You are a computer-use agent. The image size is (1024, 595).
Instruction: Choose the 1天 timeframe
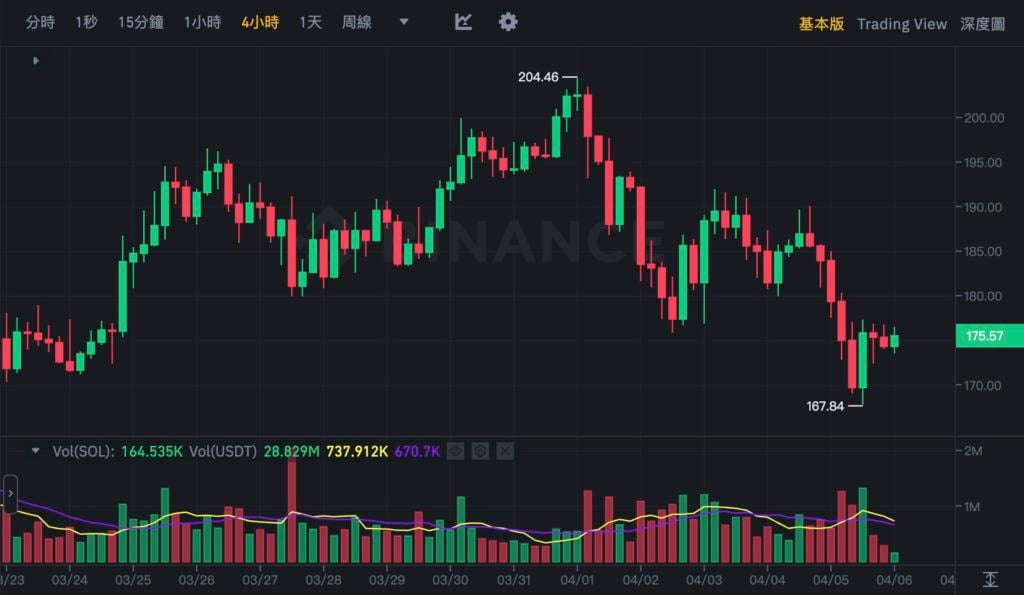[x=310, y=22]
